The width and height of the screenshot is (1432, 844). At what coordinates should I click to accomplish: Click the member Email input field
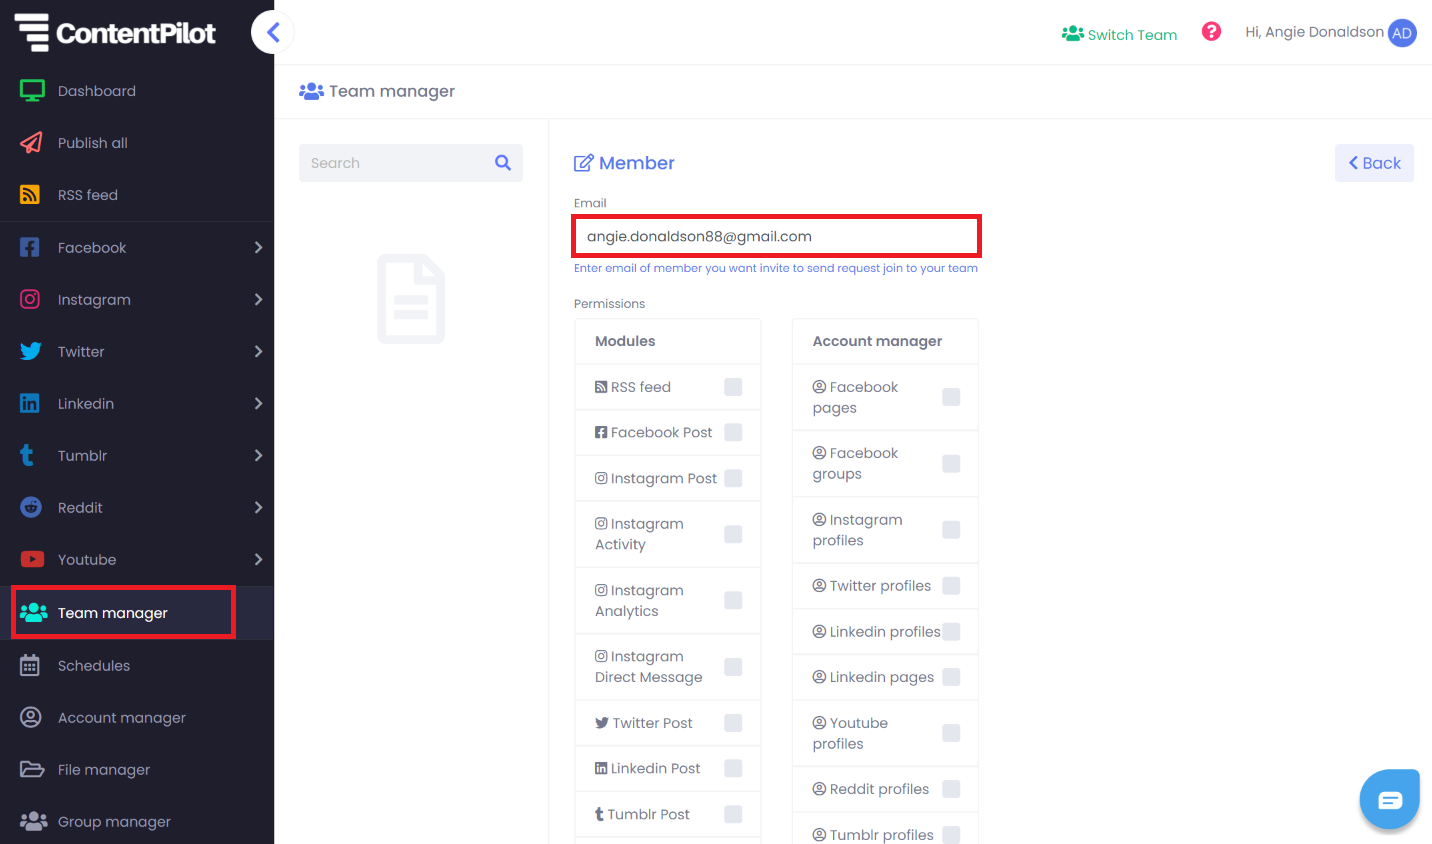776,236
